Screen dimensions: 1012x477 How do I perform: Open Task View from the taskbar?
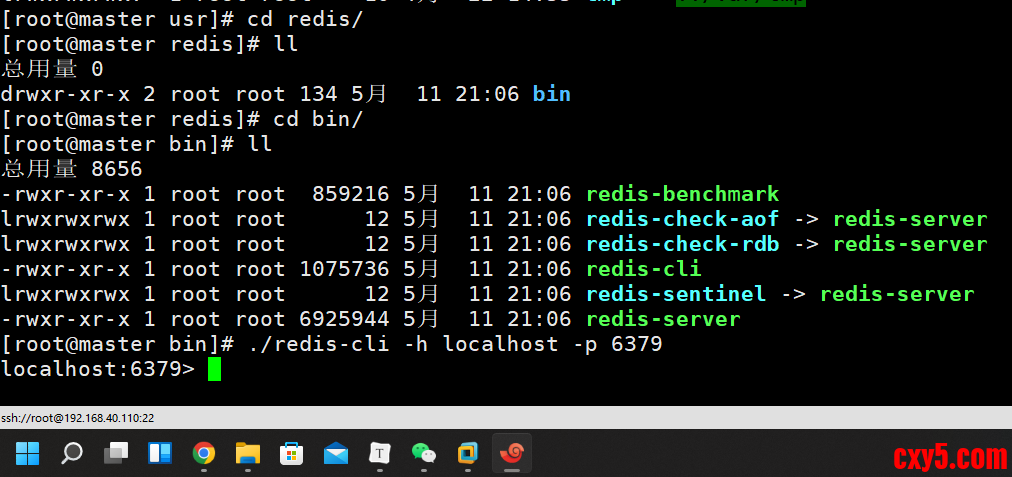tap(116, 454)
